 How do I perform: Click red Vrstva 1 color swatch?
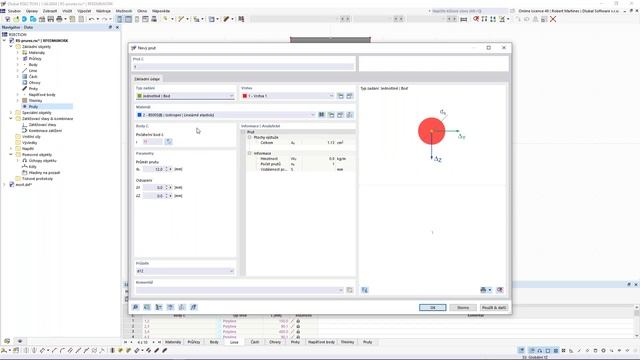(x=245, y=96)
